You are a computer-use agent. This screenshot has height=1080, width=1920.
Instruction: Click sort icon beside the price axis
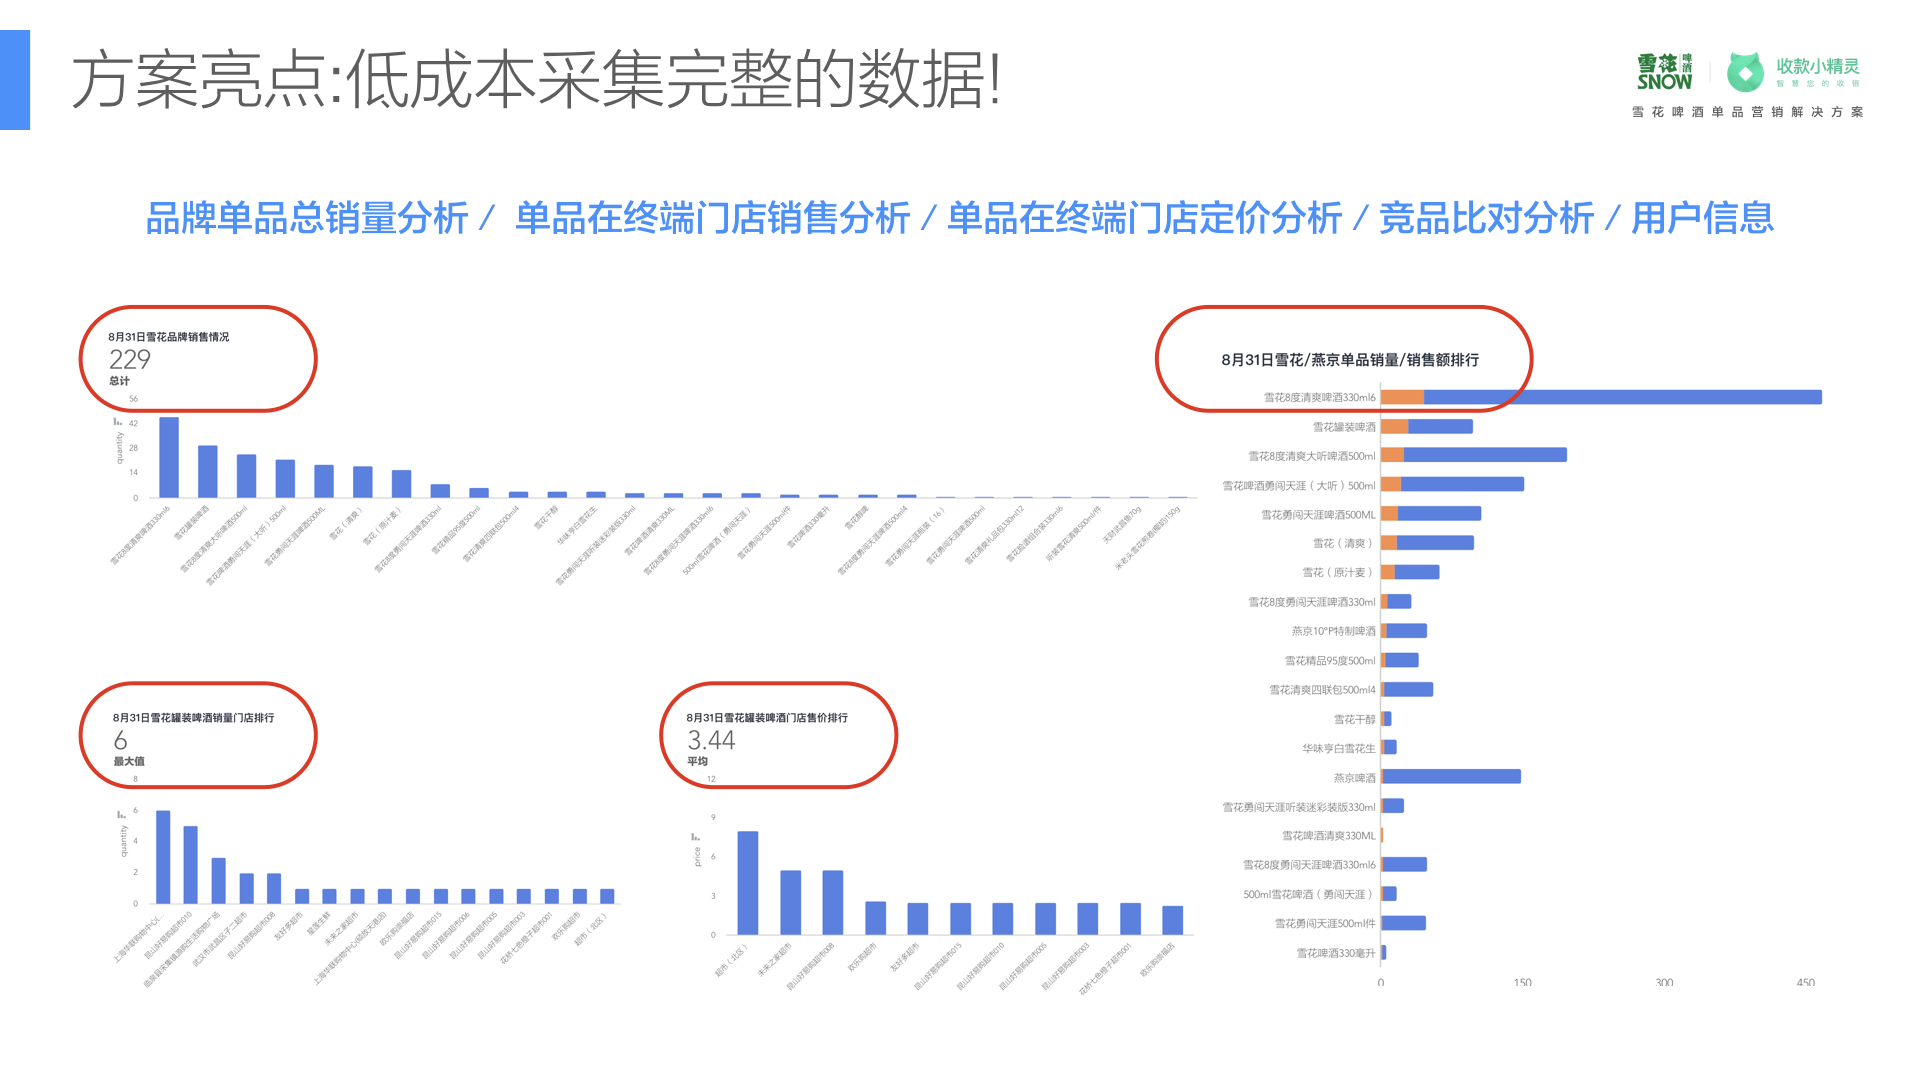695,837
